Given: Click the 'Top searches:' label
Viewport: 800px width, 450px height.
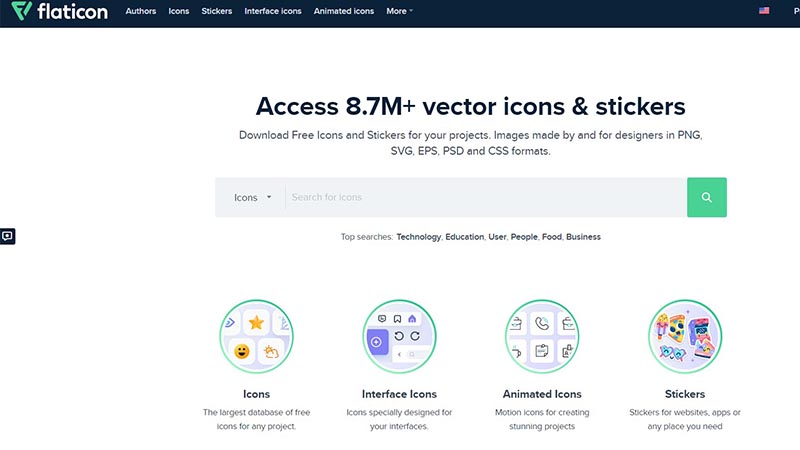Looking at the screenshot, I should click(367, 237).
